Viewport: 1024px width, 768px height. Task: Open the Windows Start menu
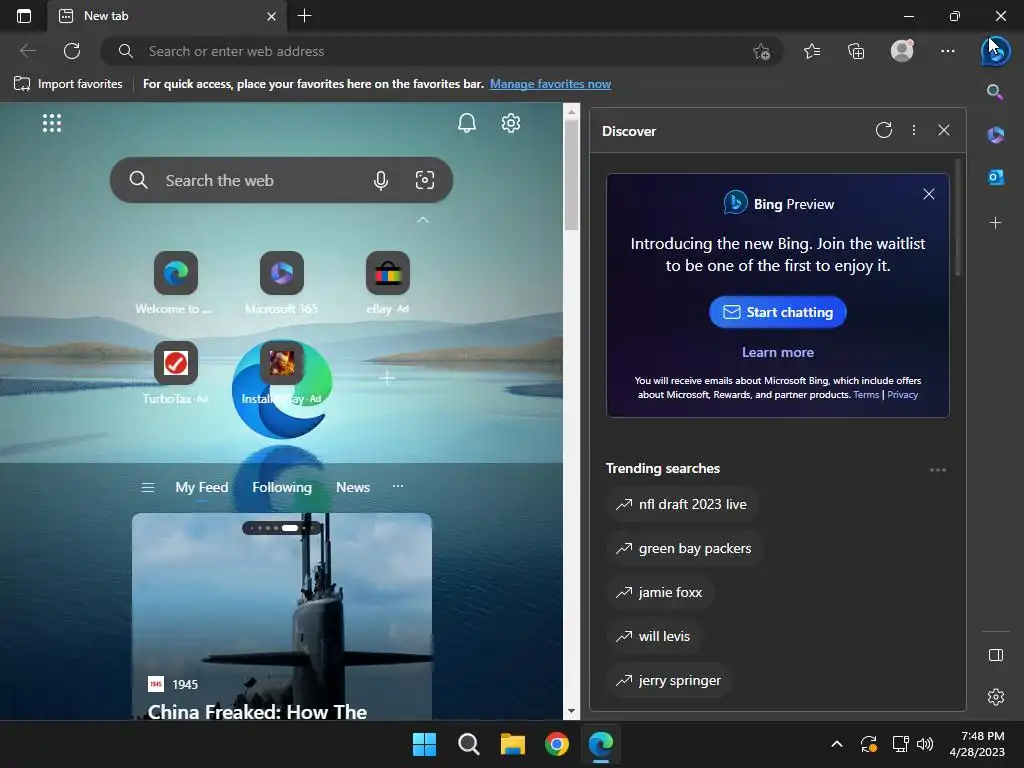tap(424, 744)
